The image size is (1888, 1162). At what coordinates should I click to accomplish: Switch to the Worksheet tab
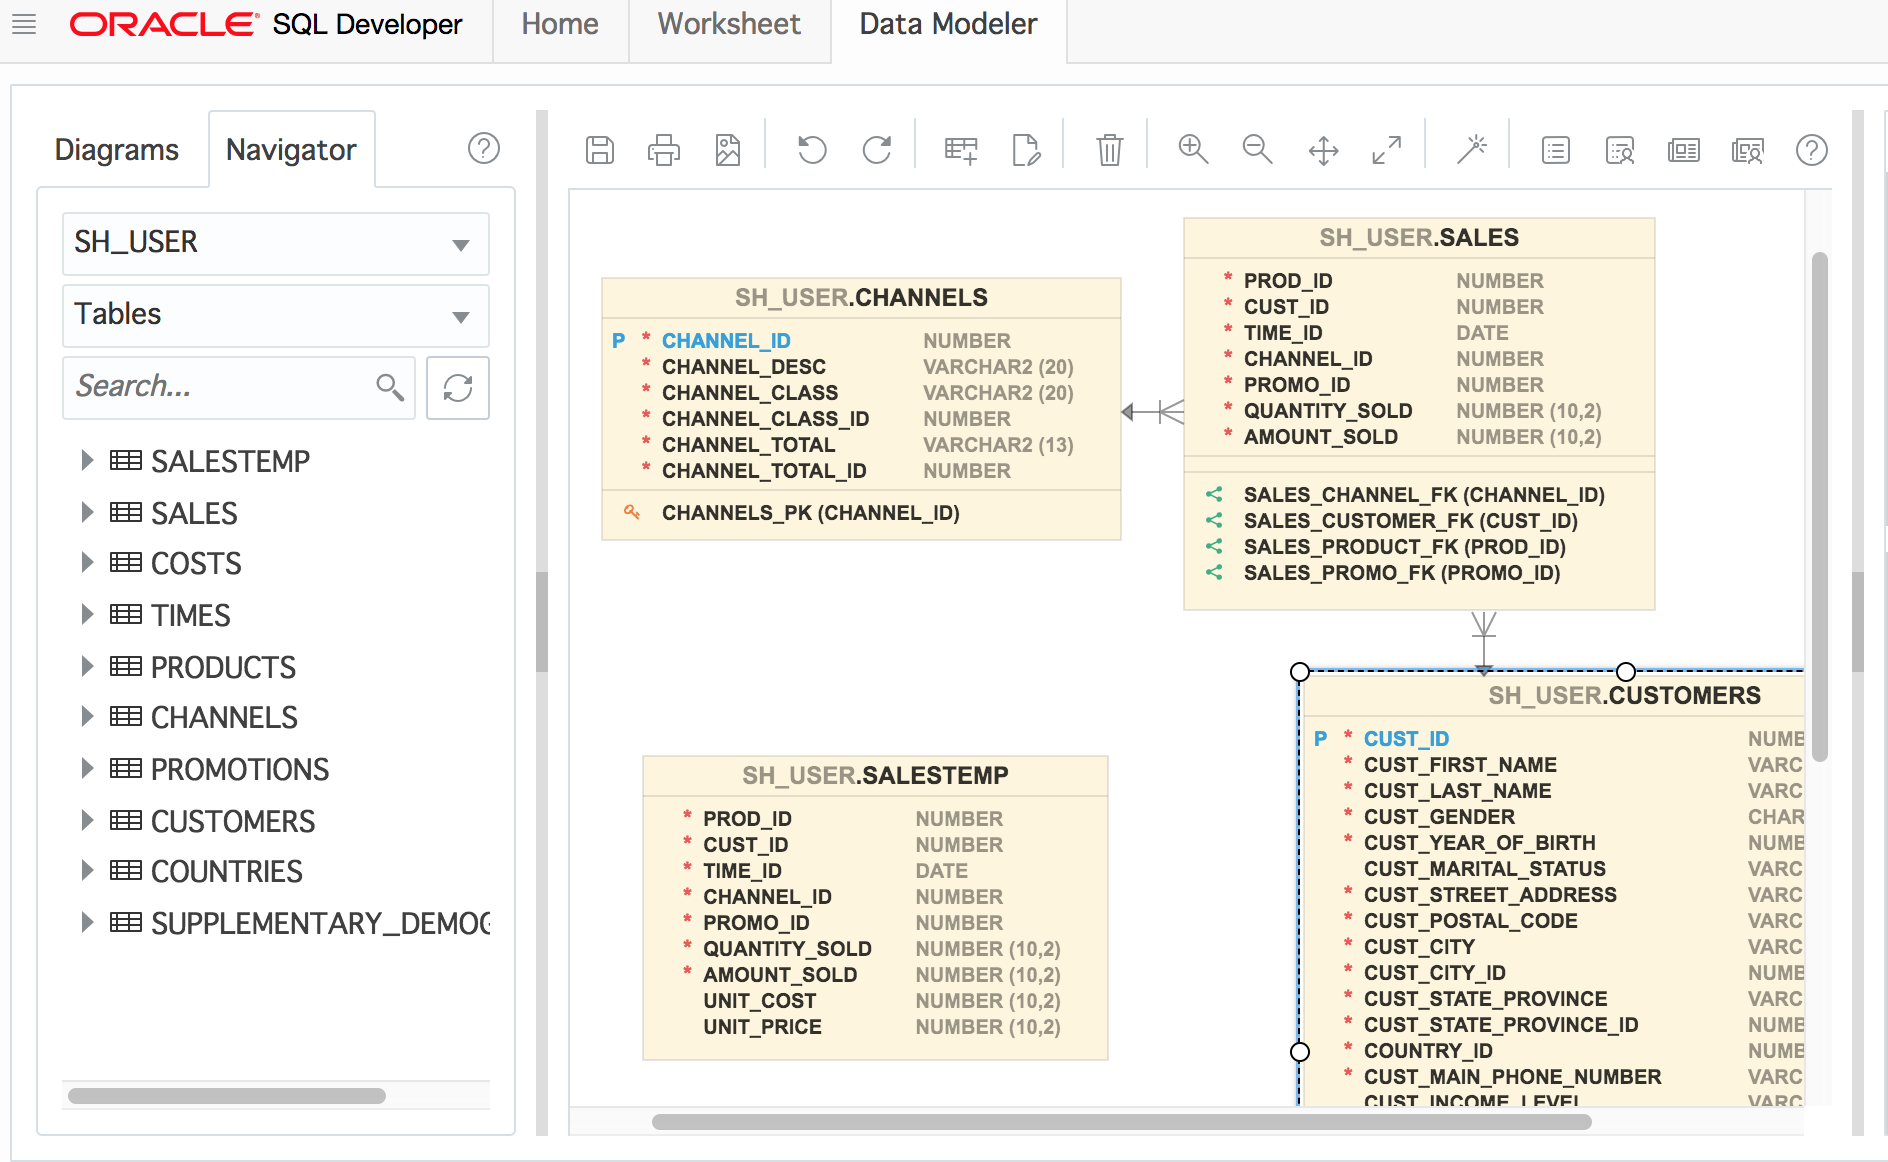[x=729, y=24]
